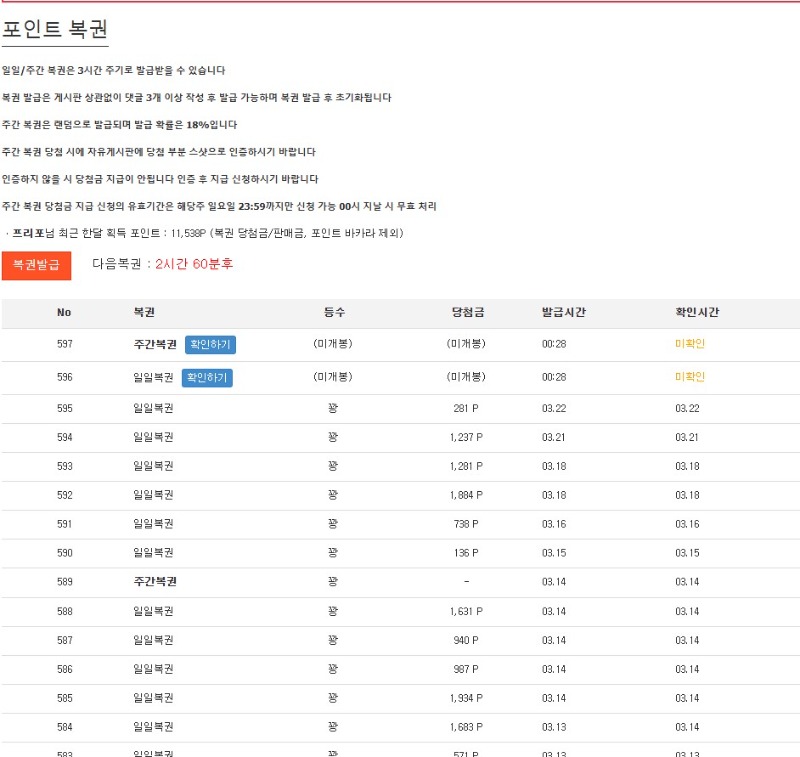Screen dimensions: 800x757
Task: Click the (미개봉) prize cell in row 596
Action: (466, 377)
